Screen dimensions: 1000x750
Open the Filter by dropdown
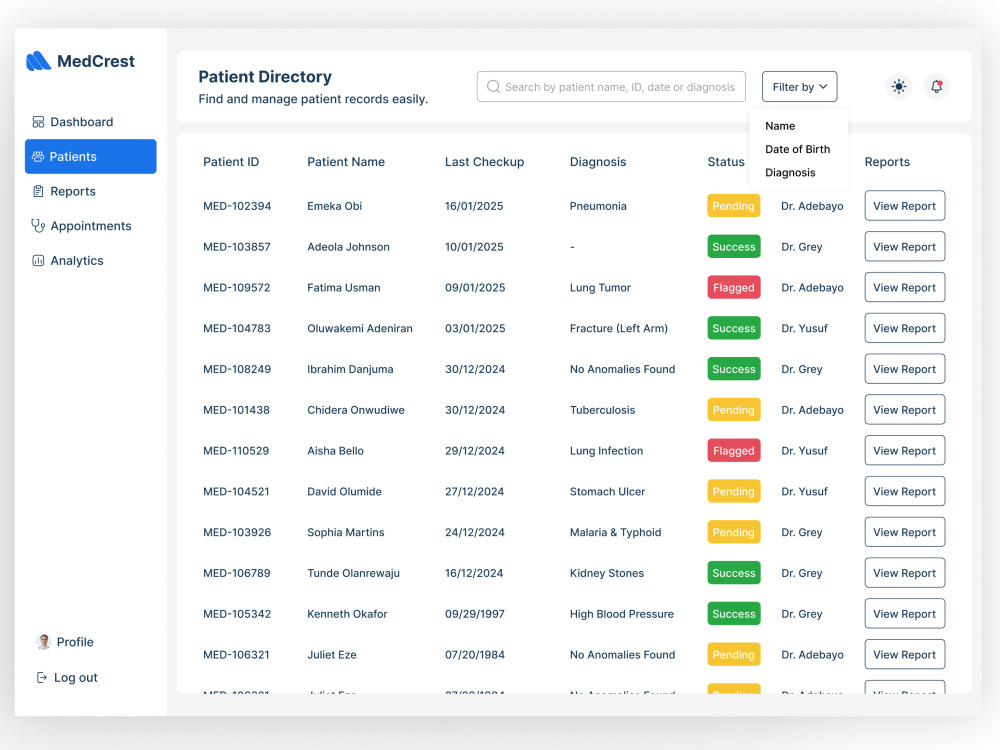pos(799,87)
